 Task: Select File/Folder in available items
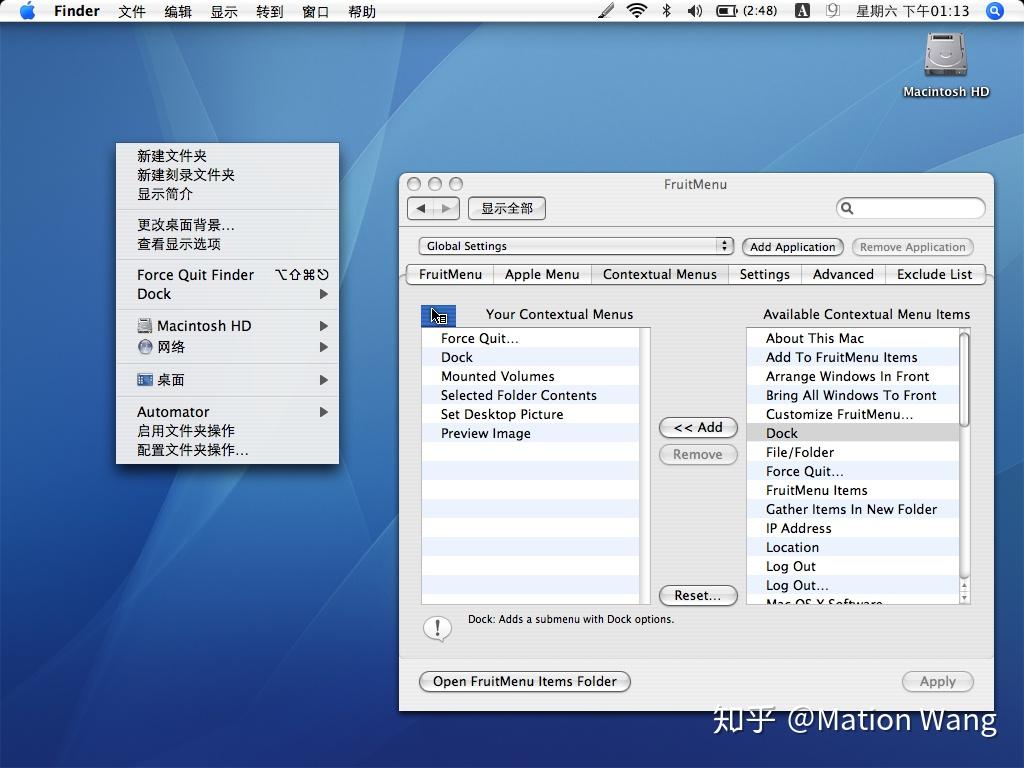(x=854, y=452)
